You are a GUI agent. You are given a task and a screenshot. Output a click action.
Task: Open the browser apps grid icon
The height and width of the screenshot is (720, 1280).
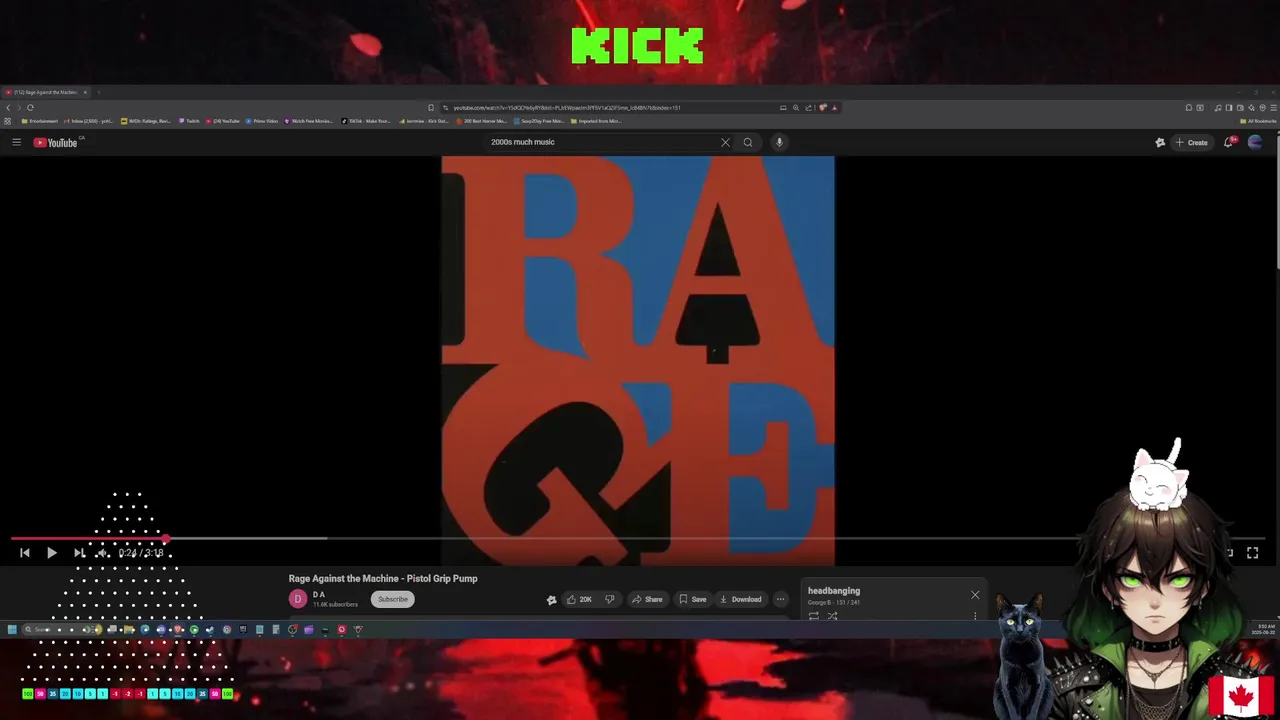[8, 121]
